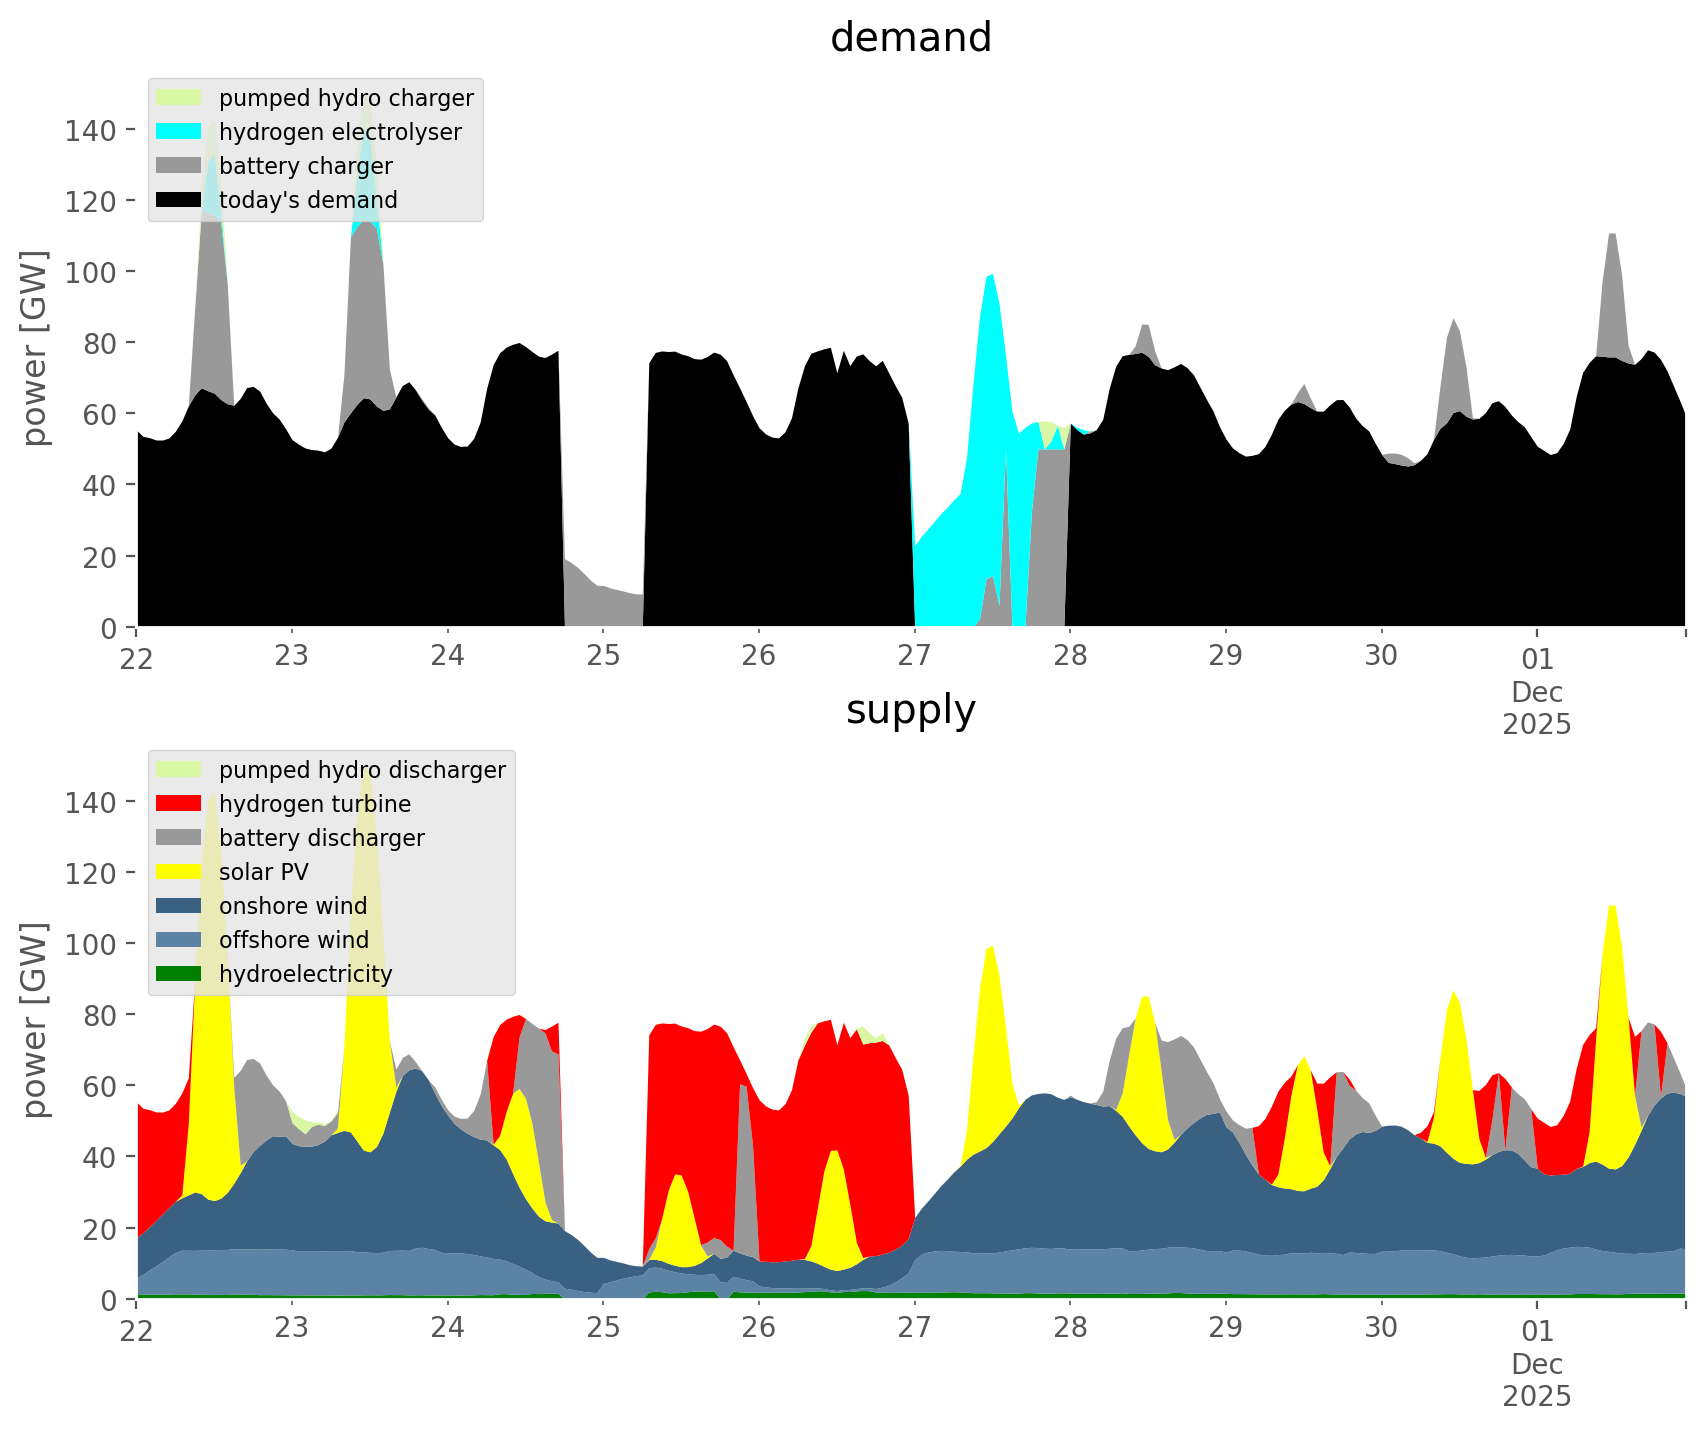This screenshot has height=1431, width=1706.
Task: Click the battery discharger legend swatch
Action: point(179,838)
